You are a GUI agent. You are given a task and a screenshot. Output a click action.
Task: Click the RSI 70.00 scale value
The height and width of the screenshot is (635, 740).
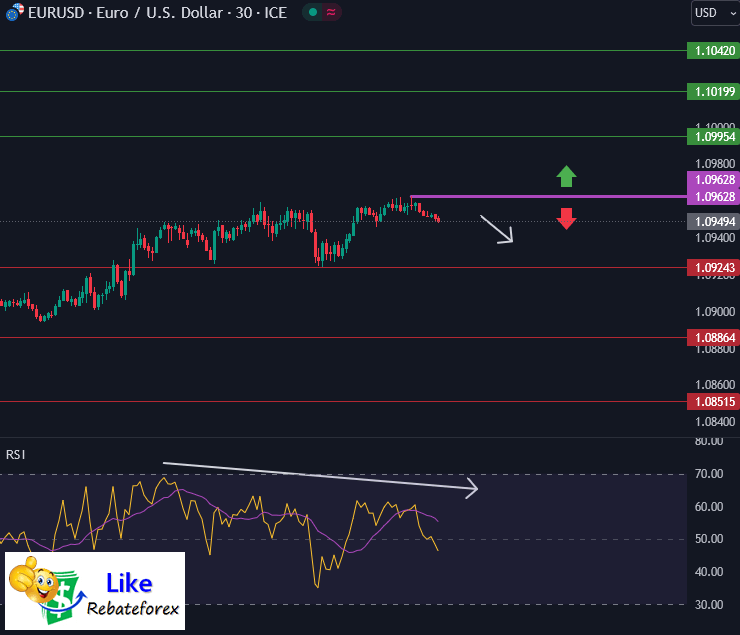click(709, 474)
